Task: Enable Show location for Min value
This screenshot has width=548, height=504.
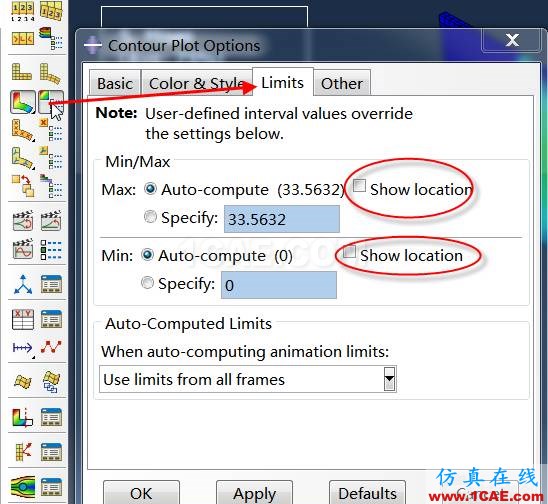Action: pos(349,252)
